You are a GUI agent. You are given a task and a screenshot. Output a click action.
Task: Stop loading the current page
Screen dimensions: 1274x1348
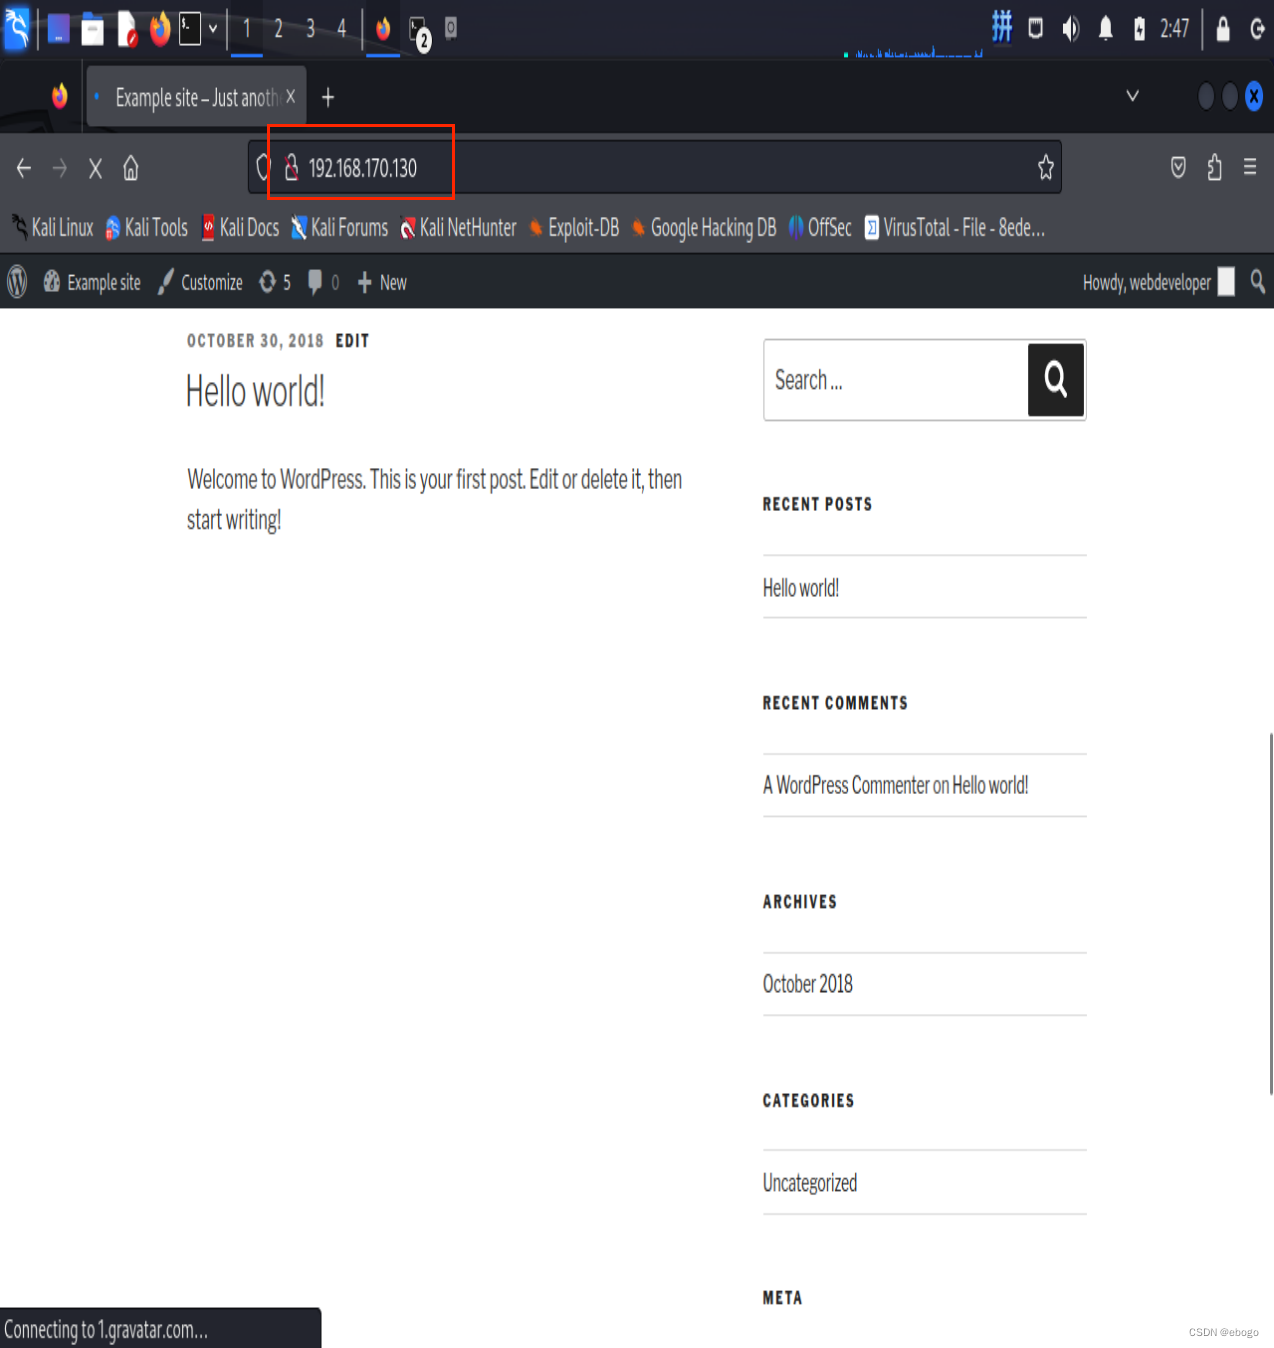95,168
